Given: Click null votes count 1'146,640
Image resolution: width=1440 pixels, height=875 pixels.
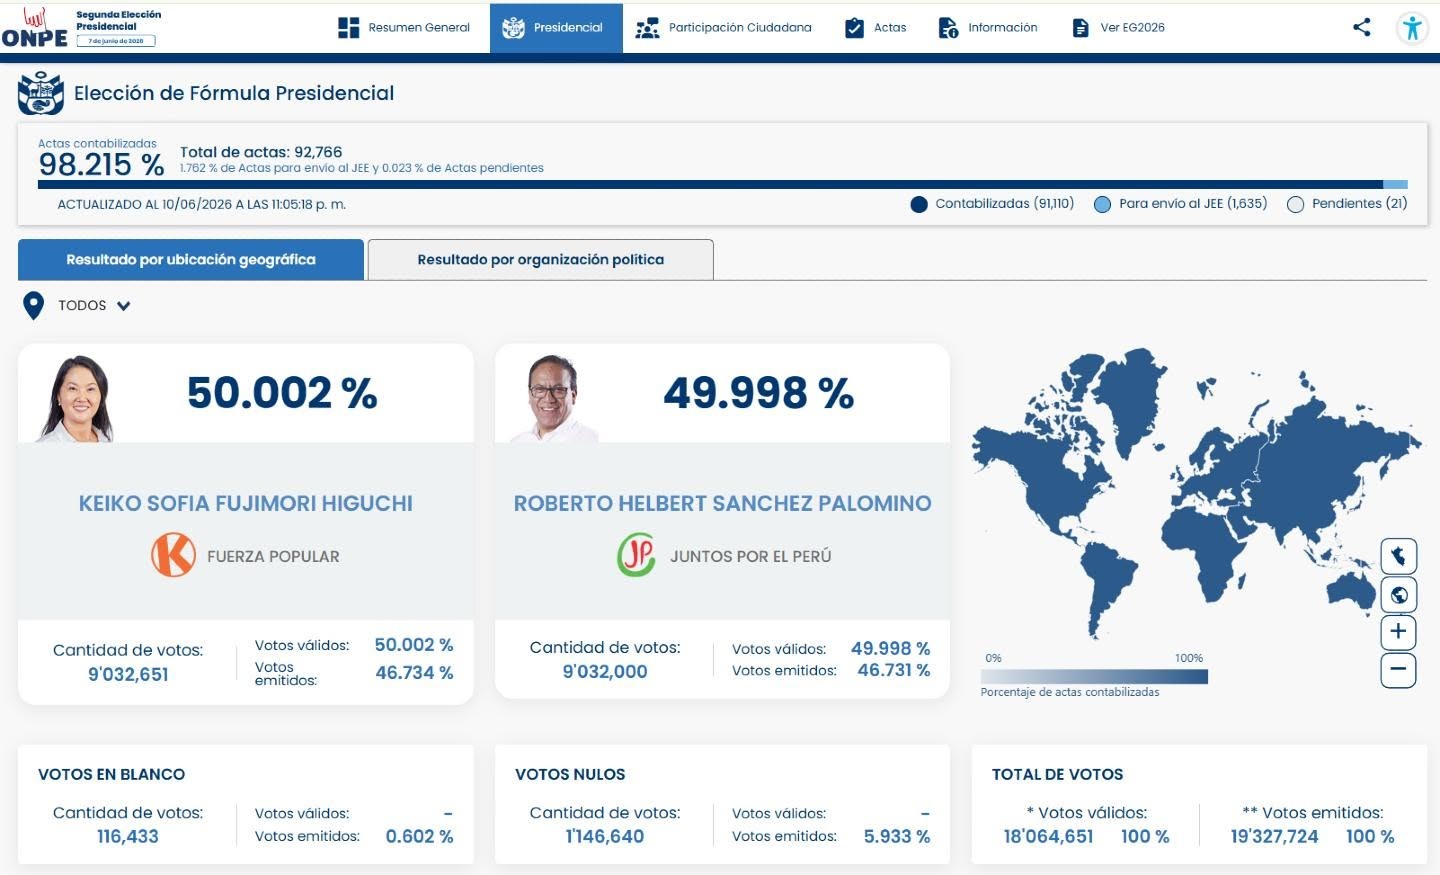Looking at the screenshot, I should [x=605, y=837].
